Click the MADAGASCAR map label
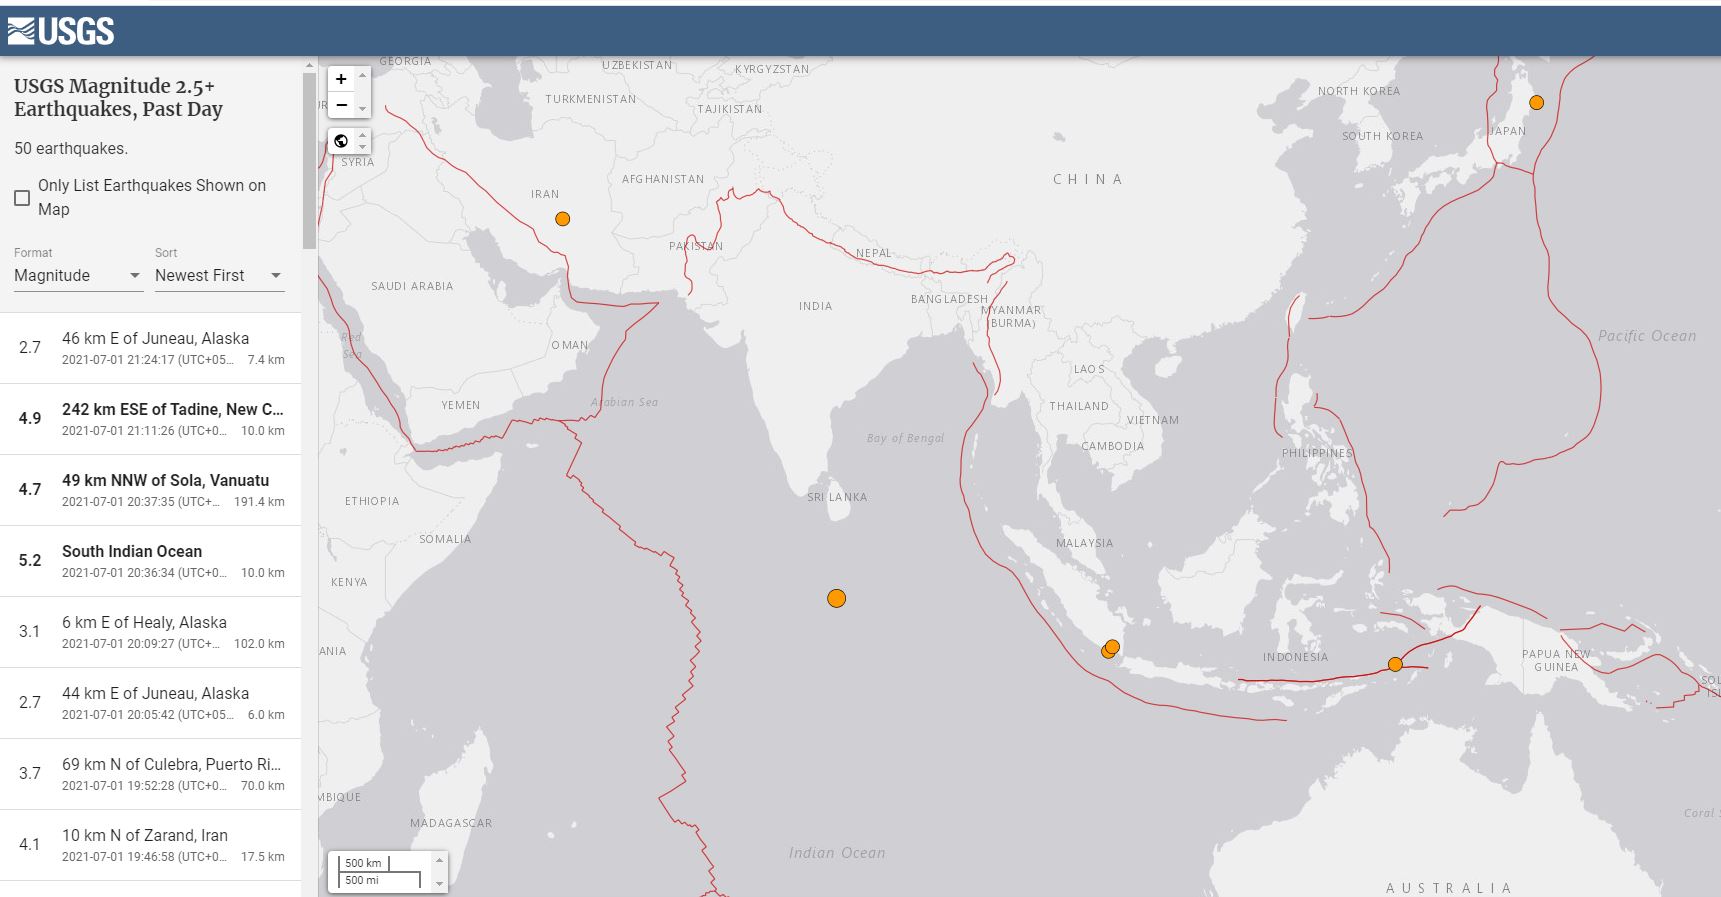Screen dimensions: 1721x897 coord(451,823)
